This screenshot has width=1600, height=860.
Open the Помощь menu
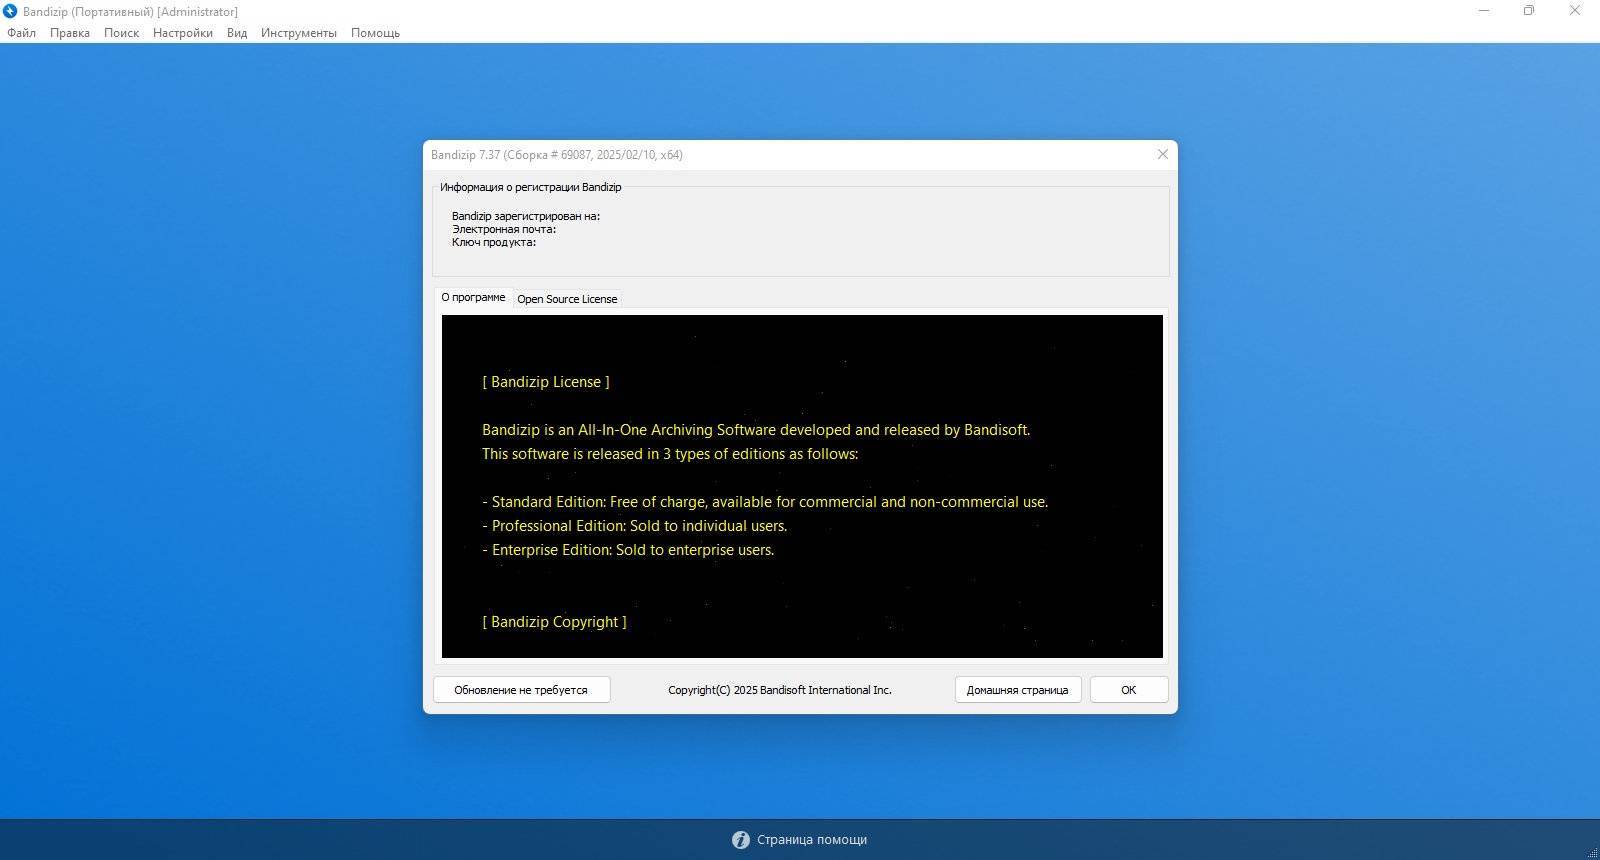[375, 33]
